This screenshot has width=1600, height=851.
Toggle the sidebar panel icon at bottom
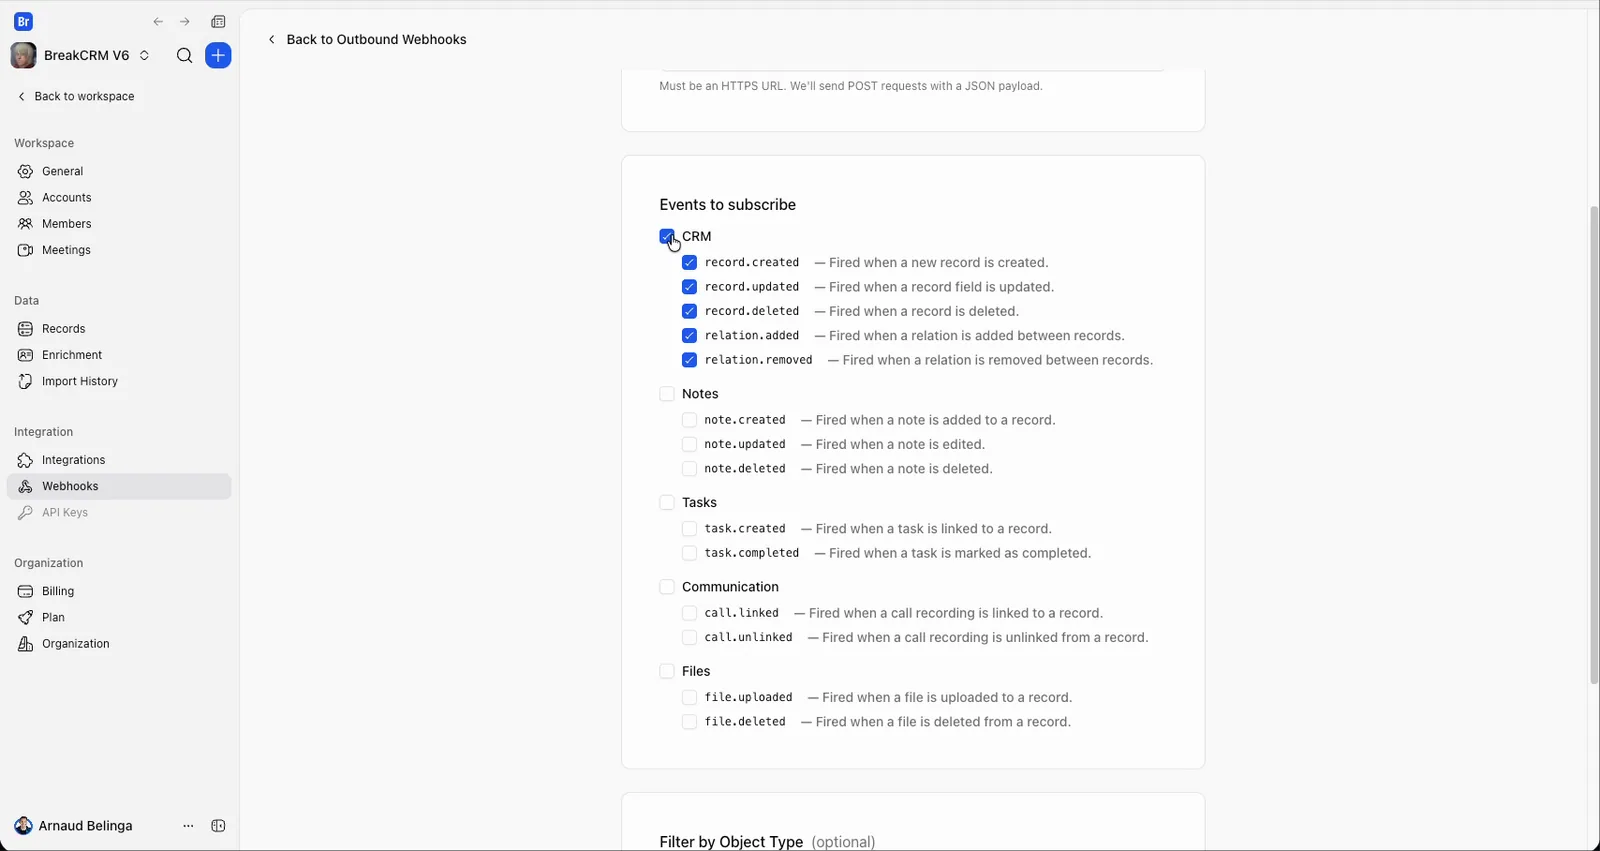[x=219, y=826]
